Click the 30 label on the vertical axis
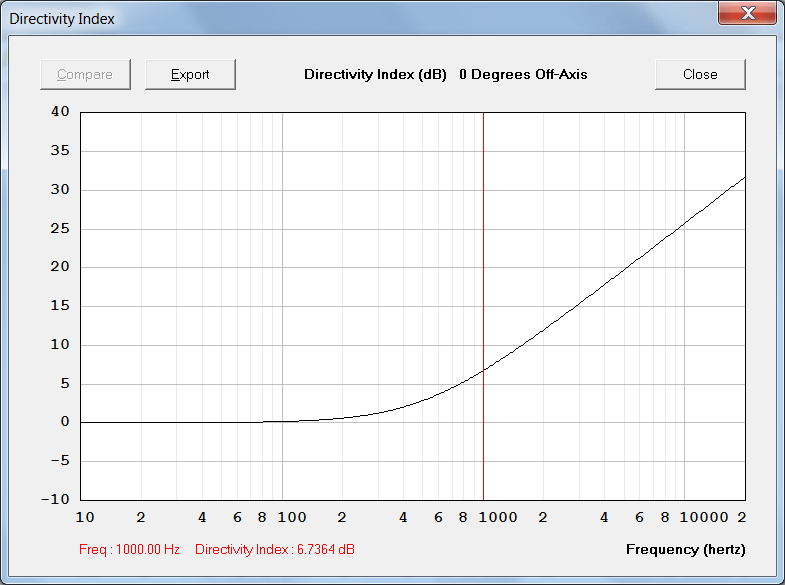 click(60, 190)
